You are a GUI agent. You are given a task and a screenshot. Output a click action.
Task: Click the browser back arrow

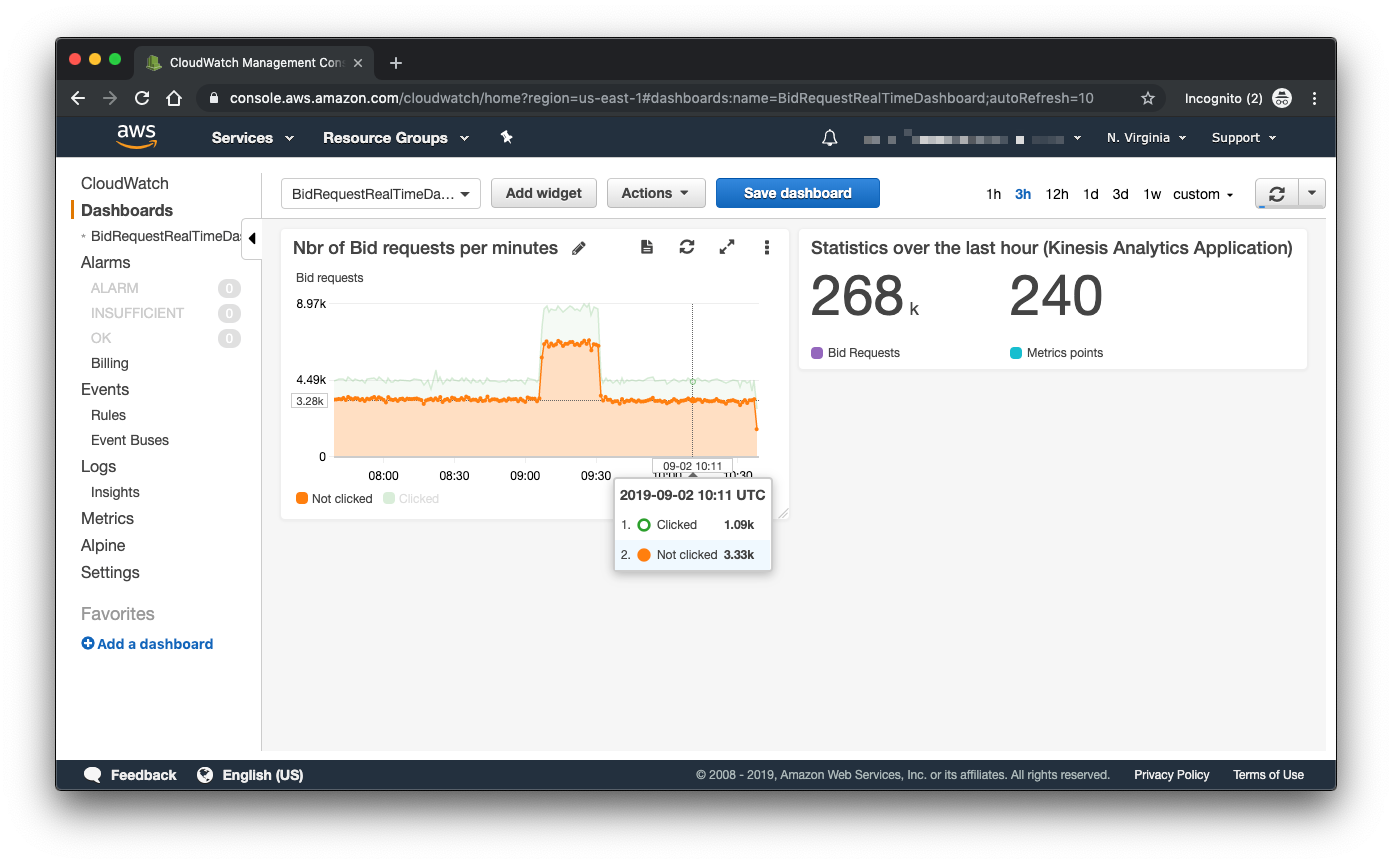pyautogui.click(x=78, y=98)
